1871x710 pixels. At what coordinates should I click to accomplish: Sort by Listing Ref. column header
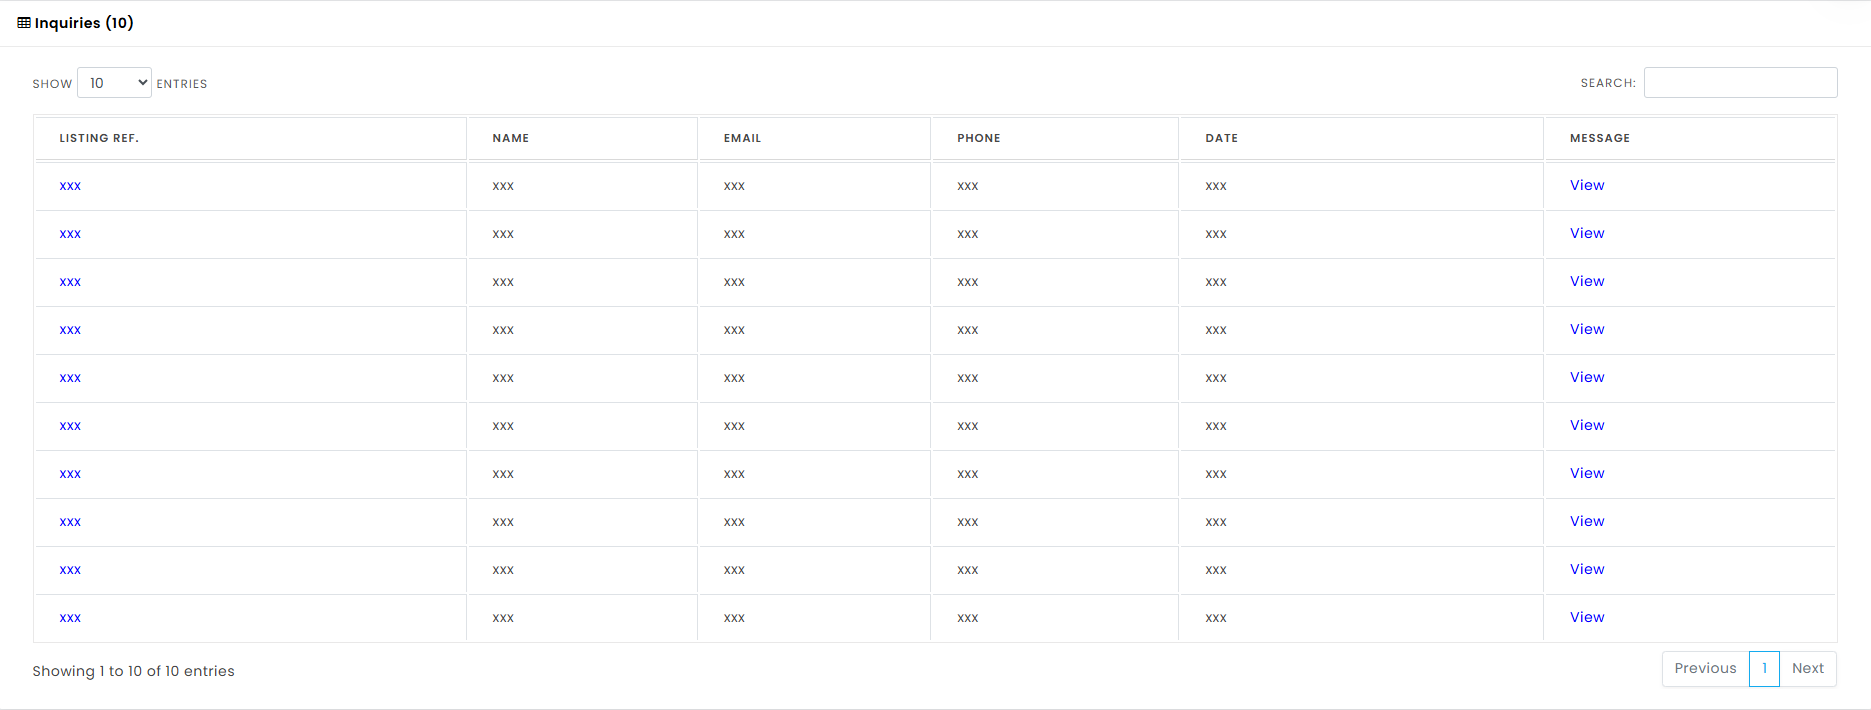pyautogui.click(x=251, y=138)
